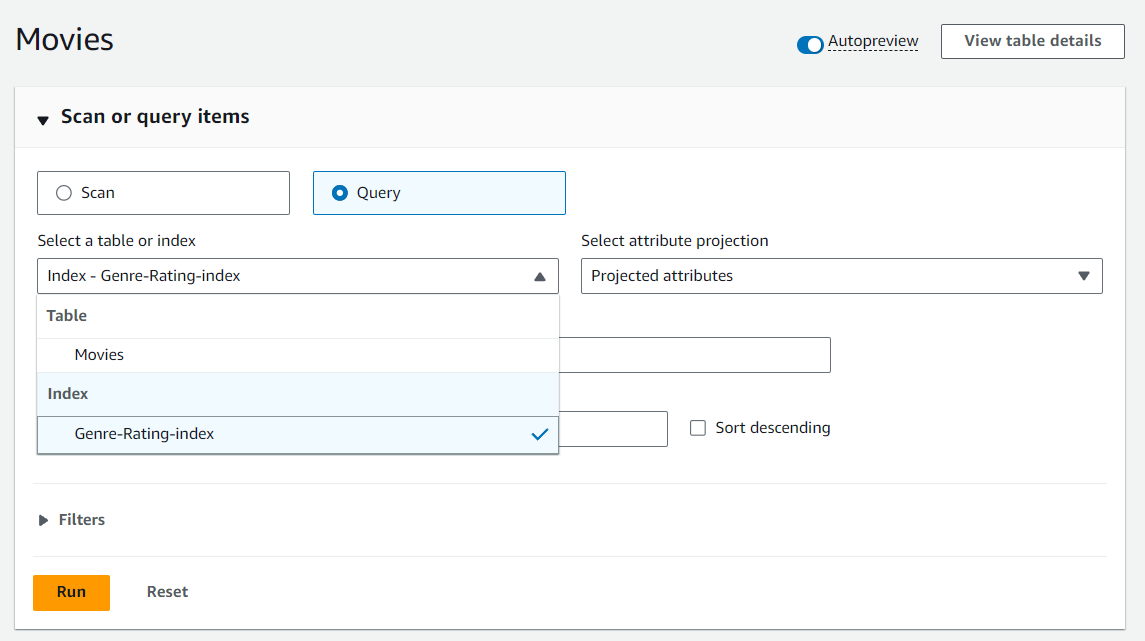Click the down arrow on attribute projection dropdown

pos(1083,276)
